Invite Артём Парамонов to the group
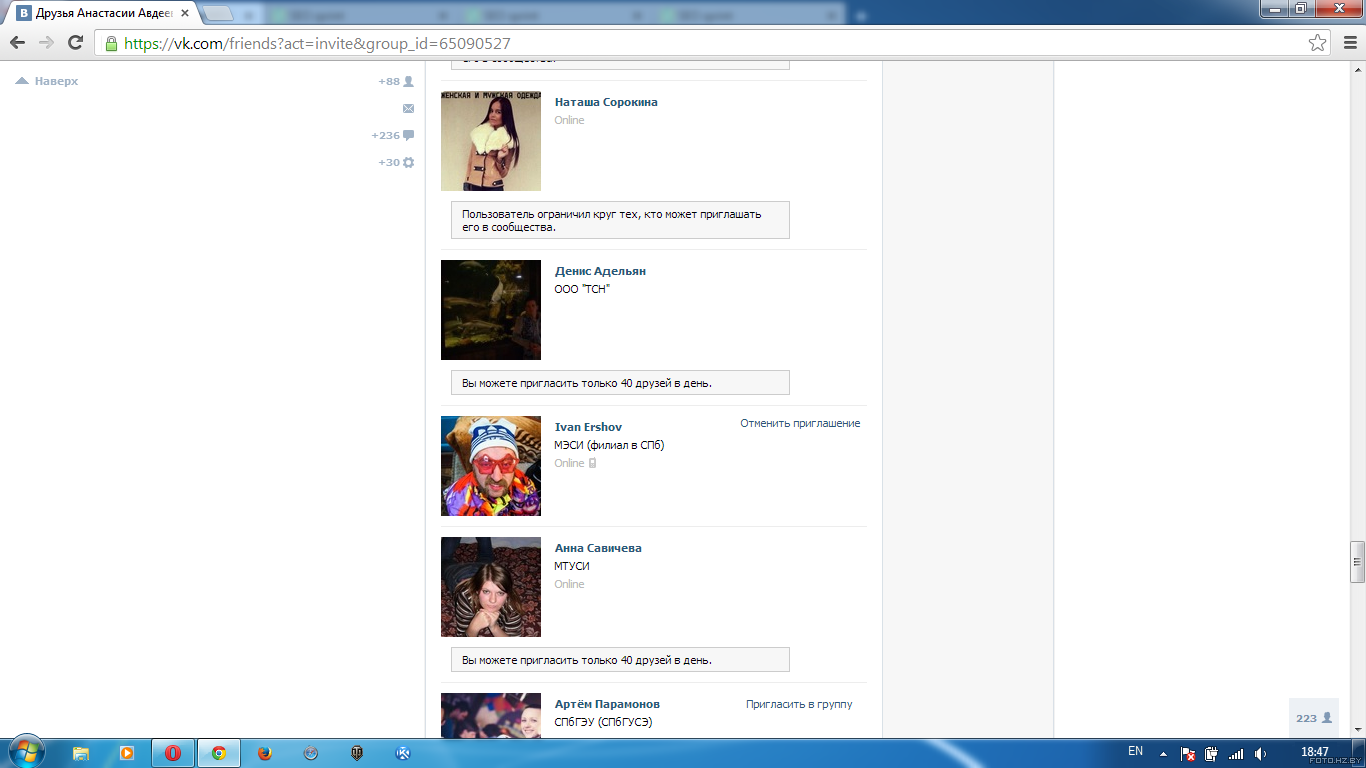Screen dimensions: 1366x768 click(x=799, y=704)
